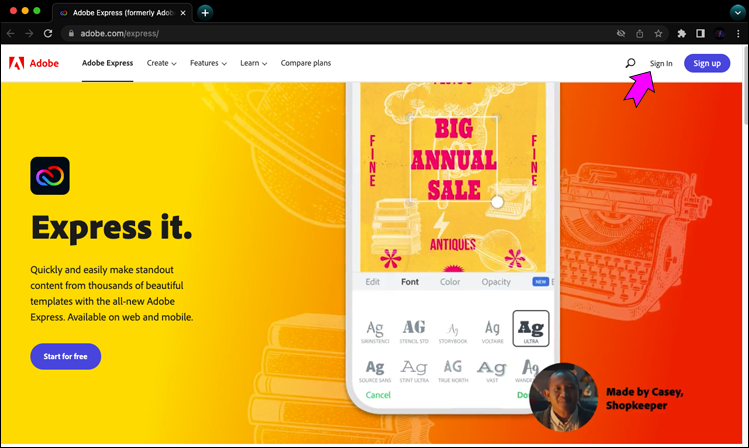Image resolution: width=749 pixels, height=448 pixels.
Task: Click the Sign In link
Action: click(661, 64)
